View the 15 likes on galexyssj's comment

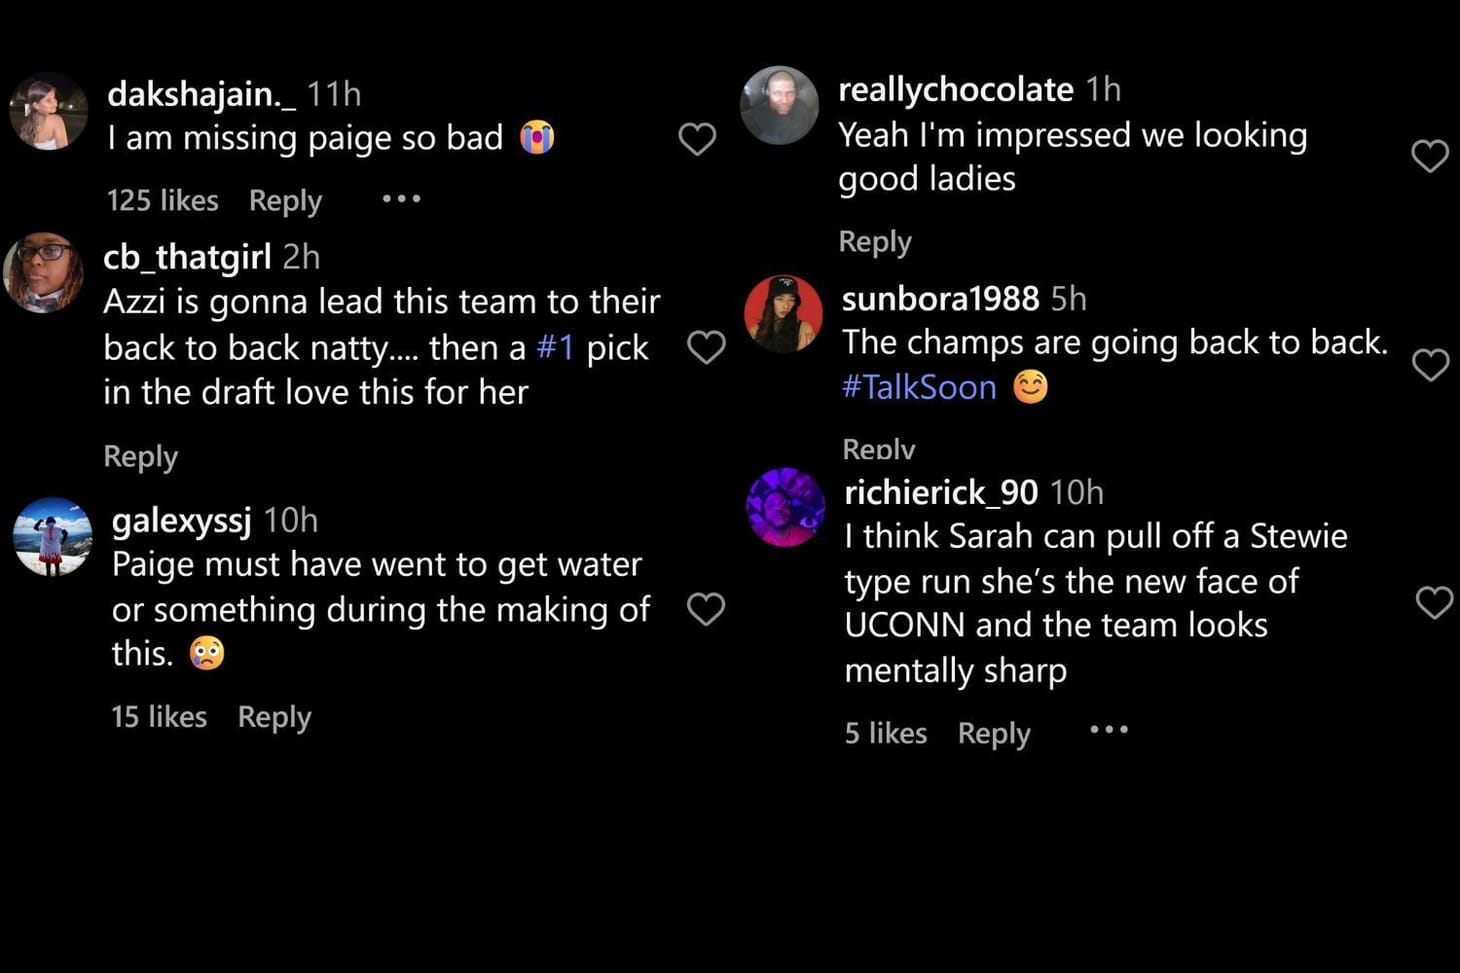coord(159,716)
